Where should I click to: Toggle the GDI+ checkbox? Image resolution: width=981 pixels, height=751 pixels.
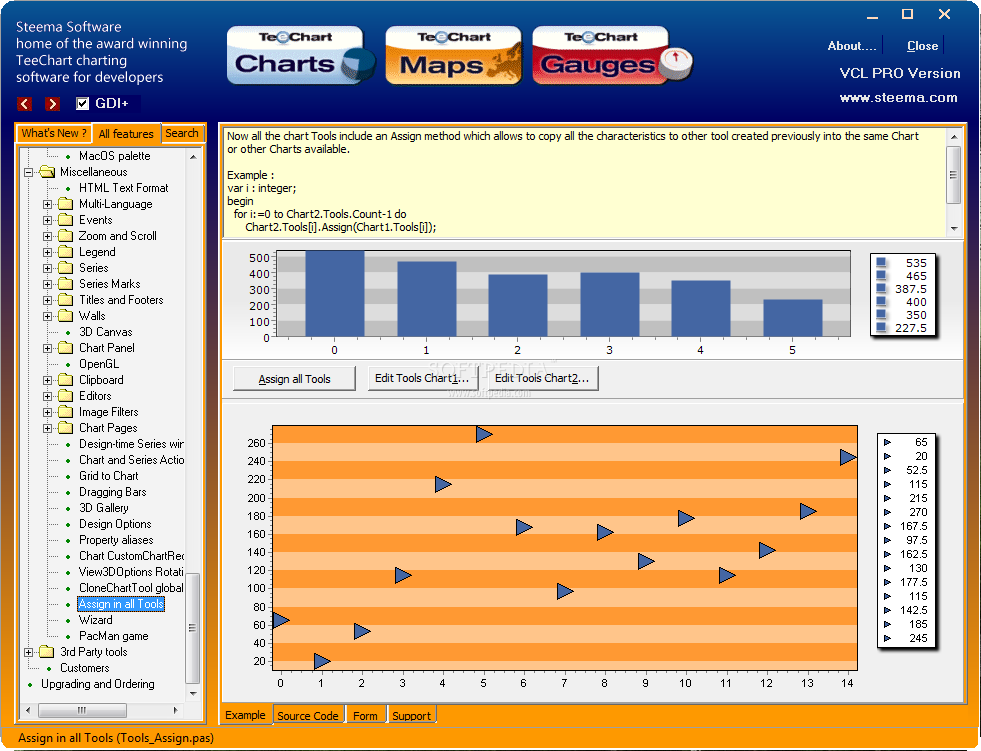point(83,103)
